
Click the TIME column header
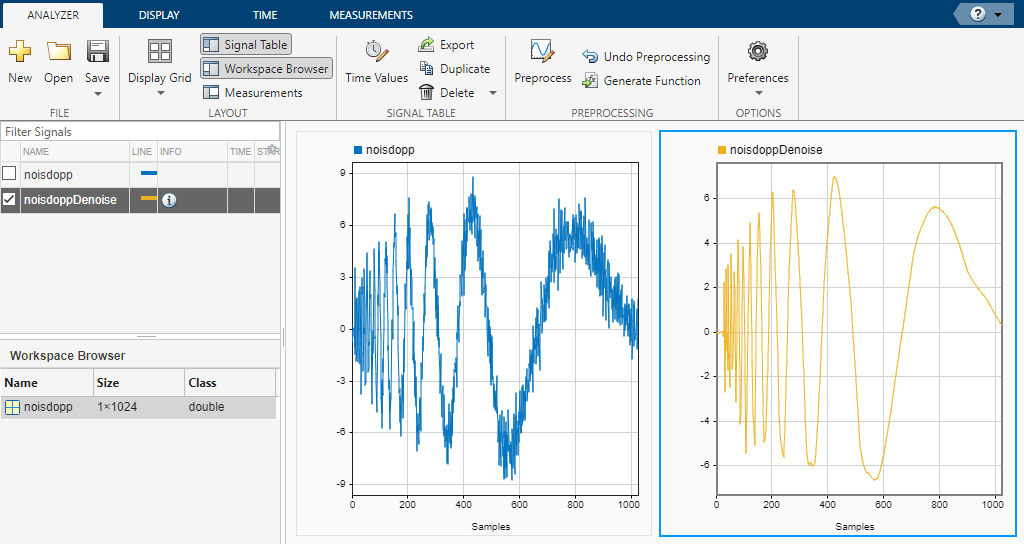[x=240, y=152]
